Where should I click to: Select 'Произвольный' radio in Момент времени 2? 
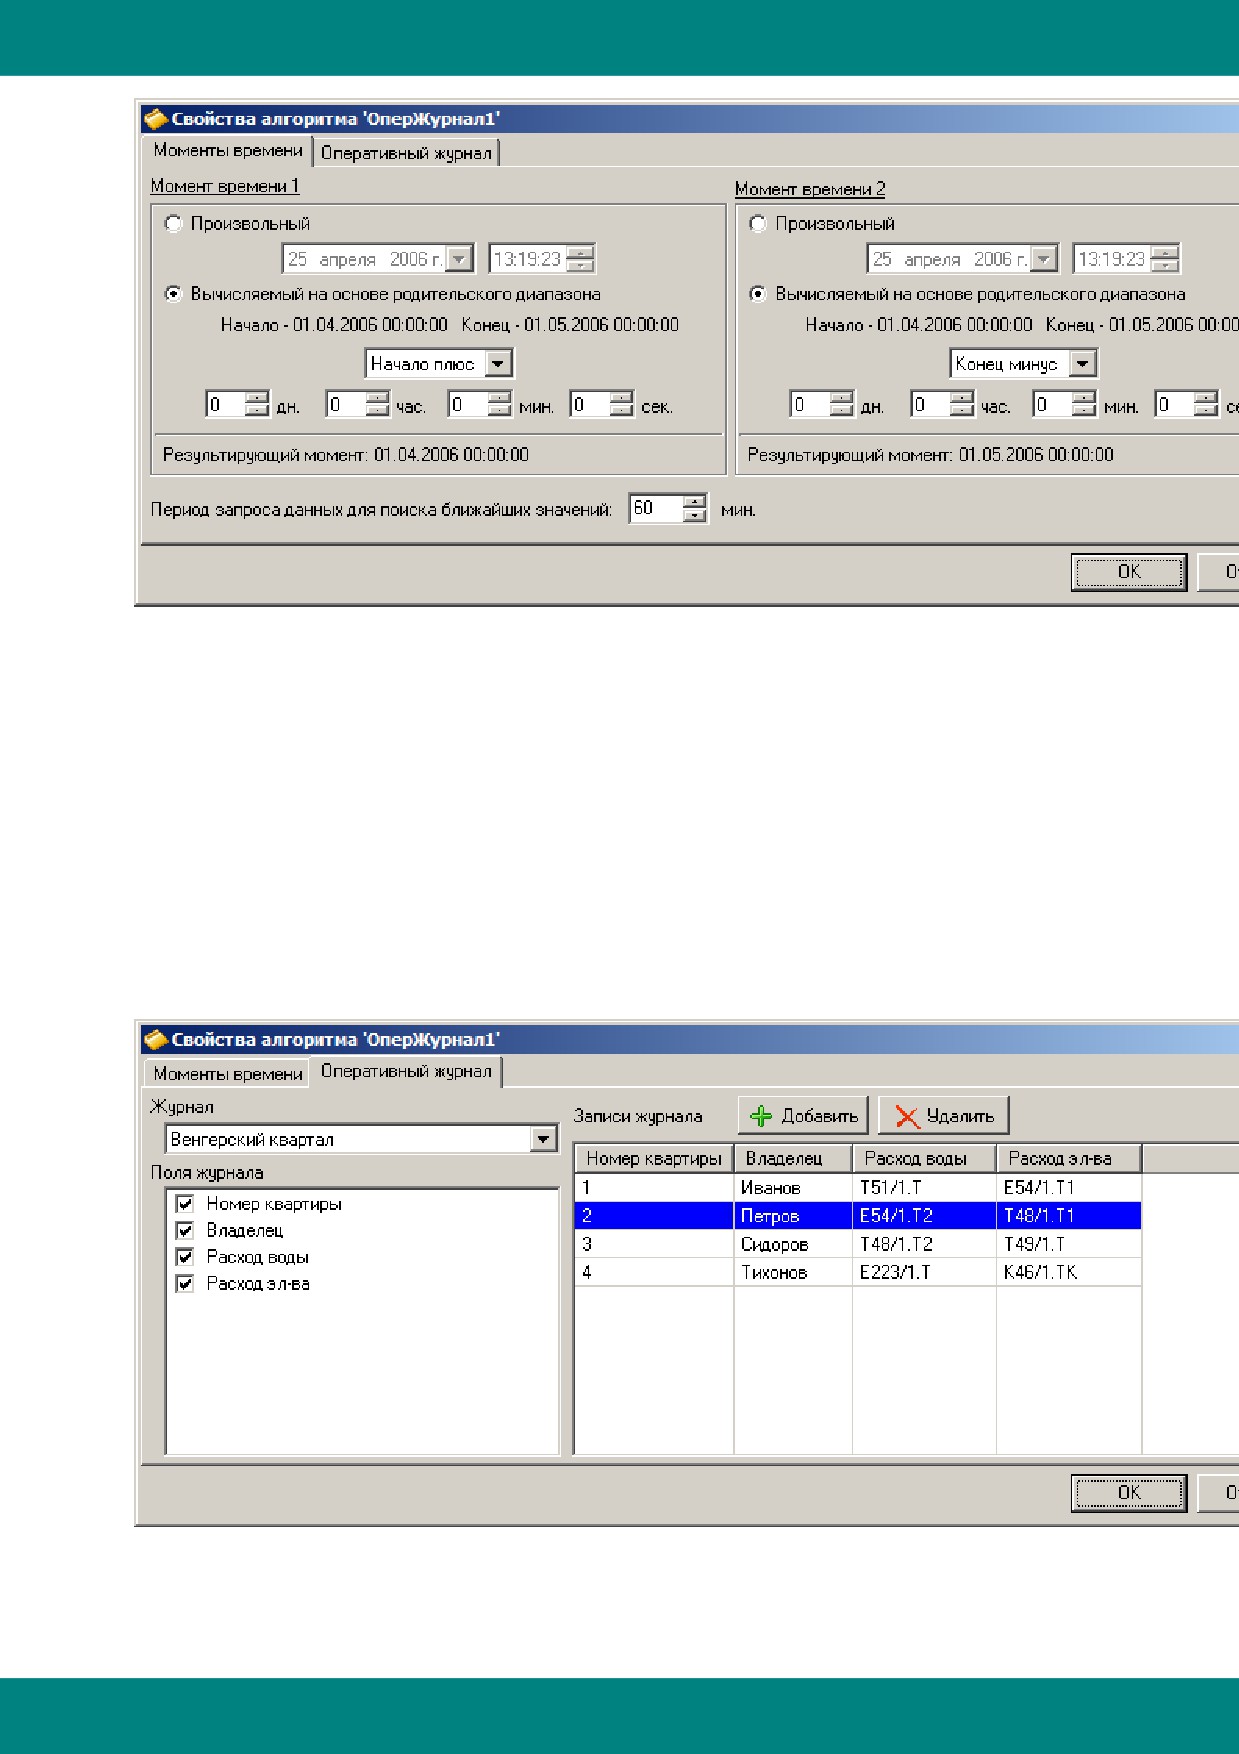[x=758, y=224]
